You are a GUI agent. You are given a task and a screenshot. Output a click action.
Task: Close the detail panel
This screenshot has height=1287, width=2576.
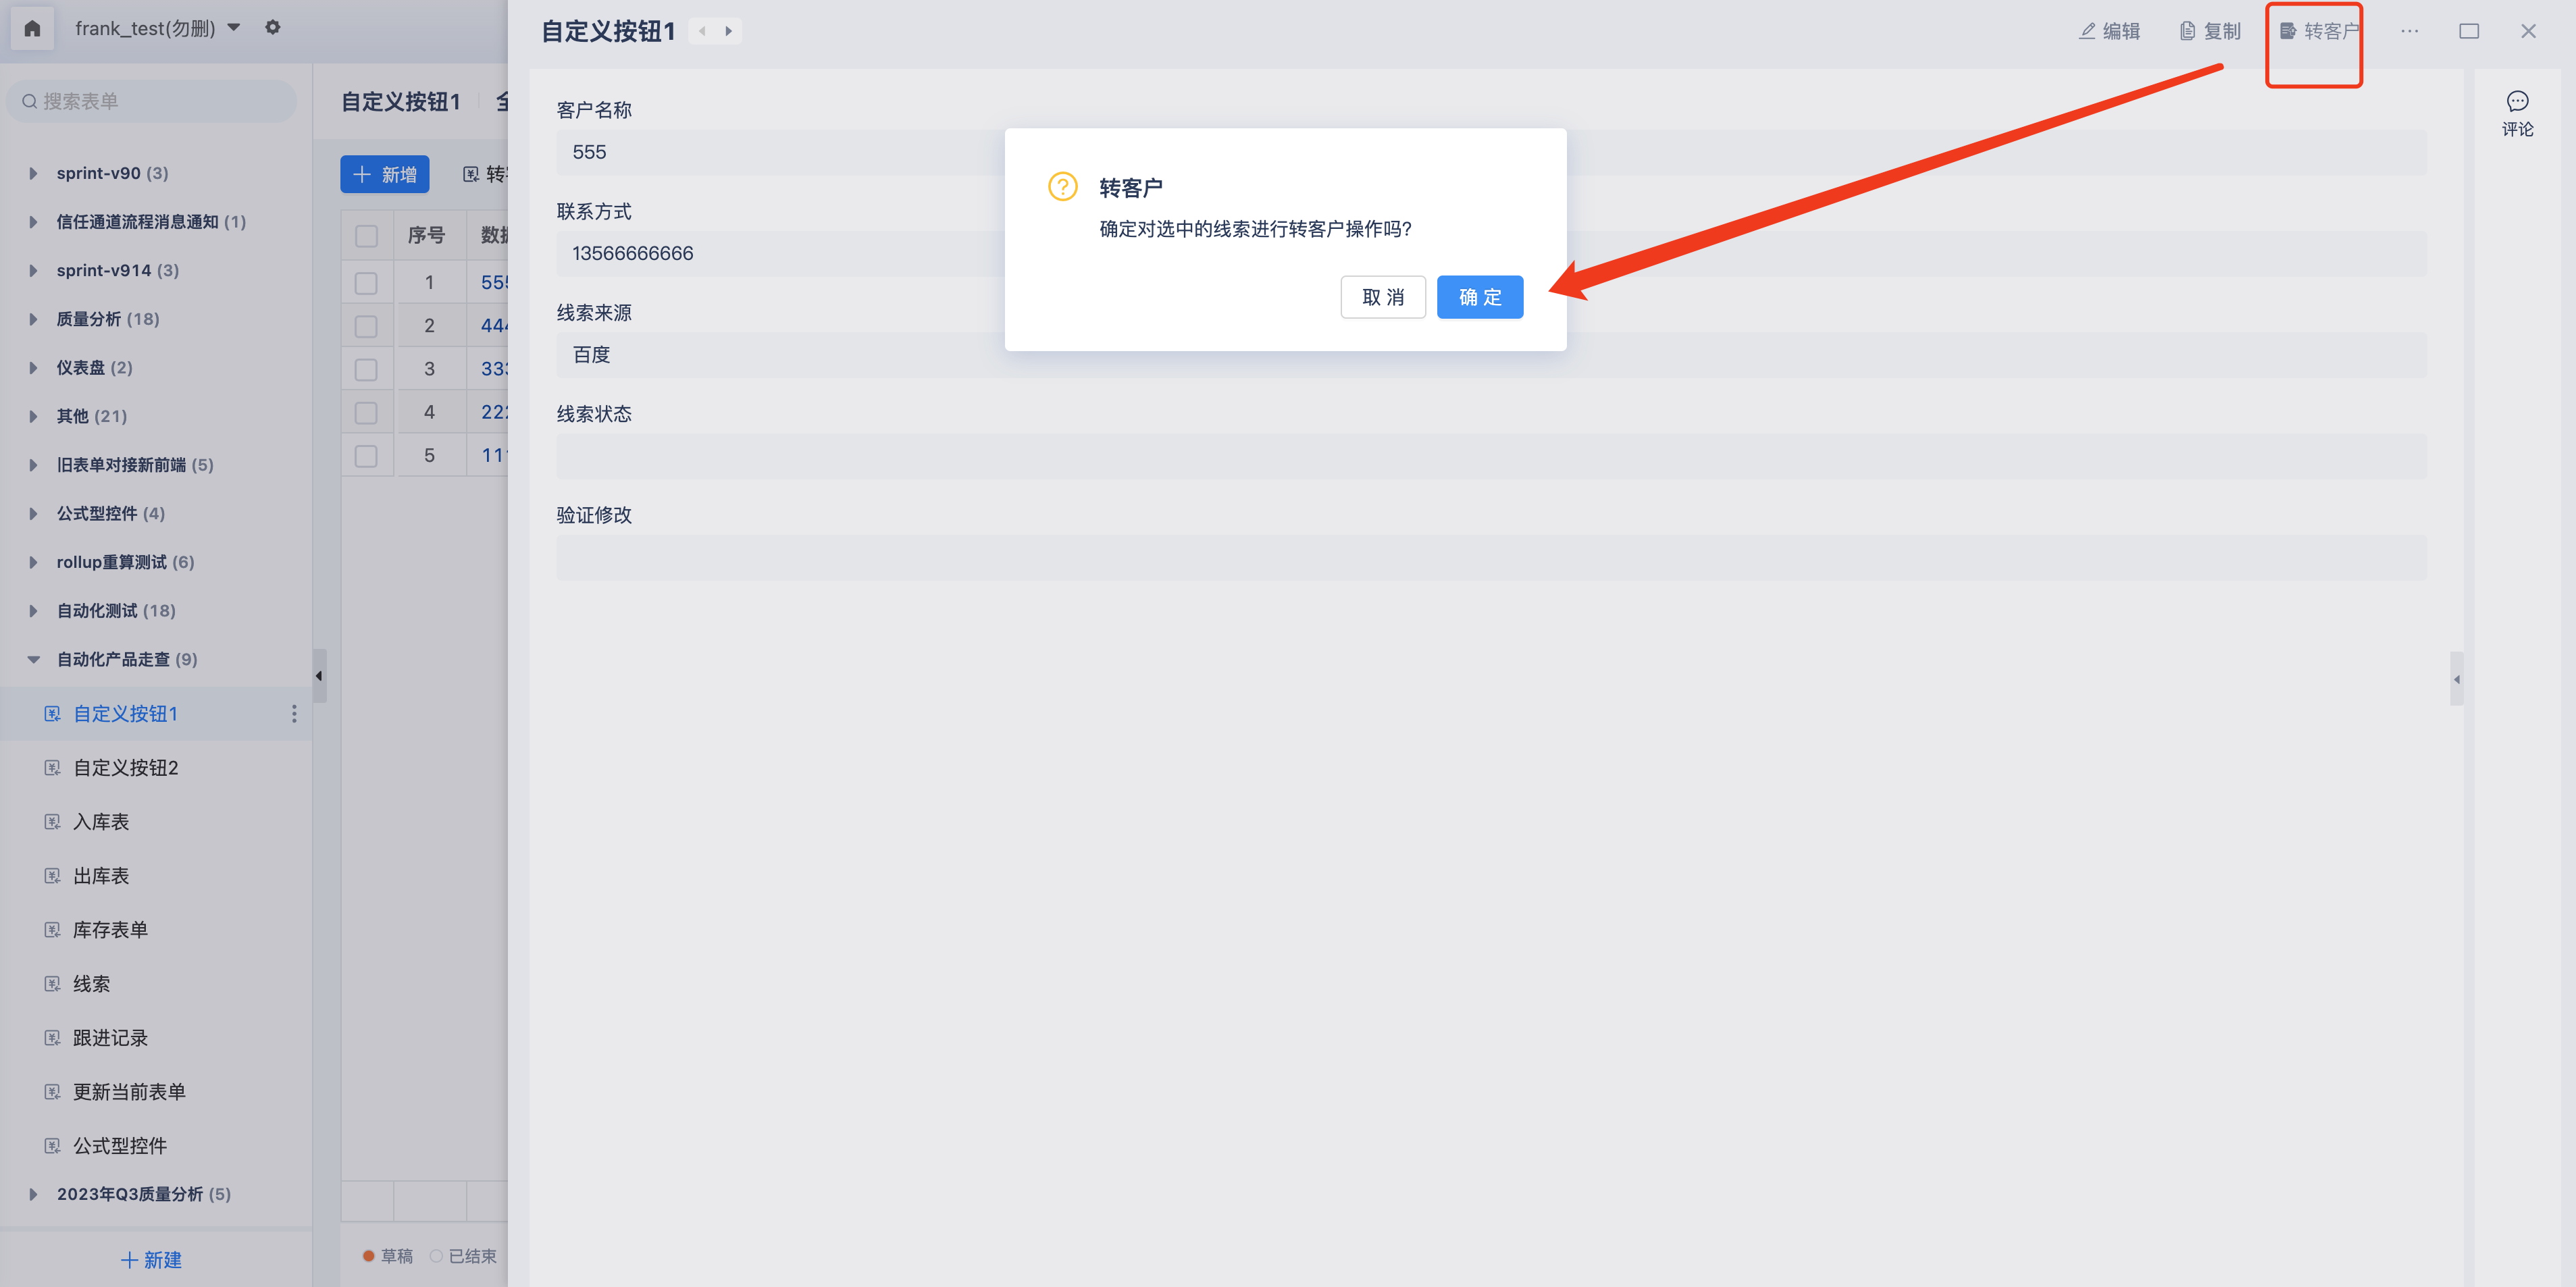pos(2527,31)
